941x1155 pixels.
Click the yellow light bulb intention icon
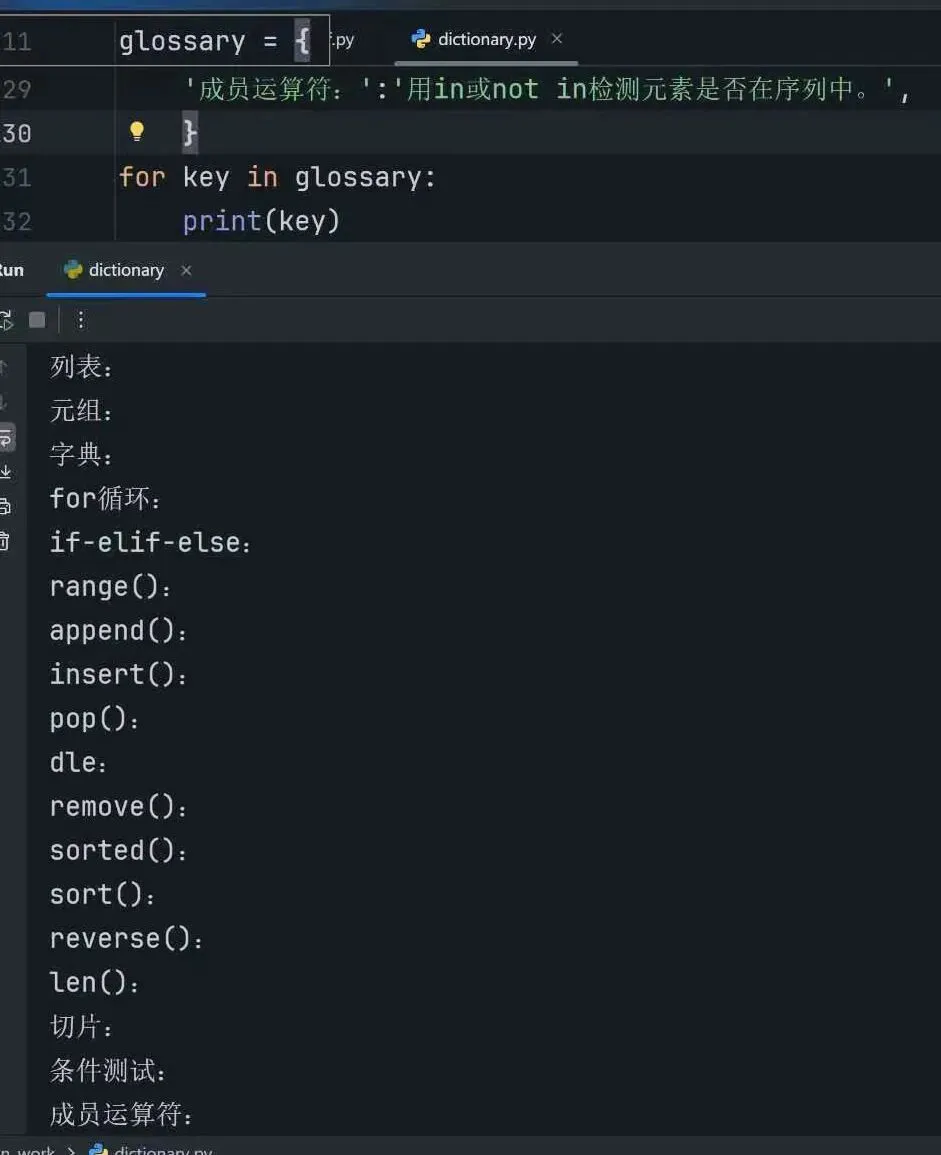137,132
